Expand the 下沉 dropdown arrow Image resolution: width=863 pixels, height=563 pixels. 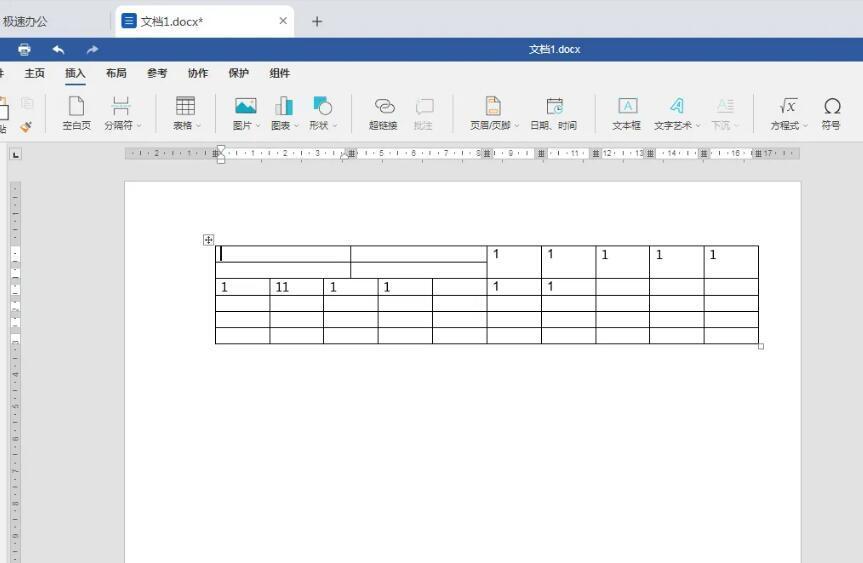(x=736, y=125)
